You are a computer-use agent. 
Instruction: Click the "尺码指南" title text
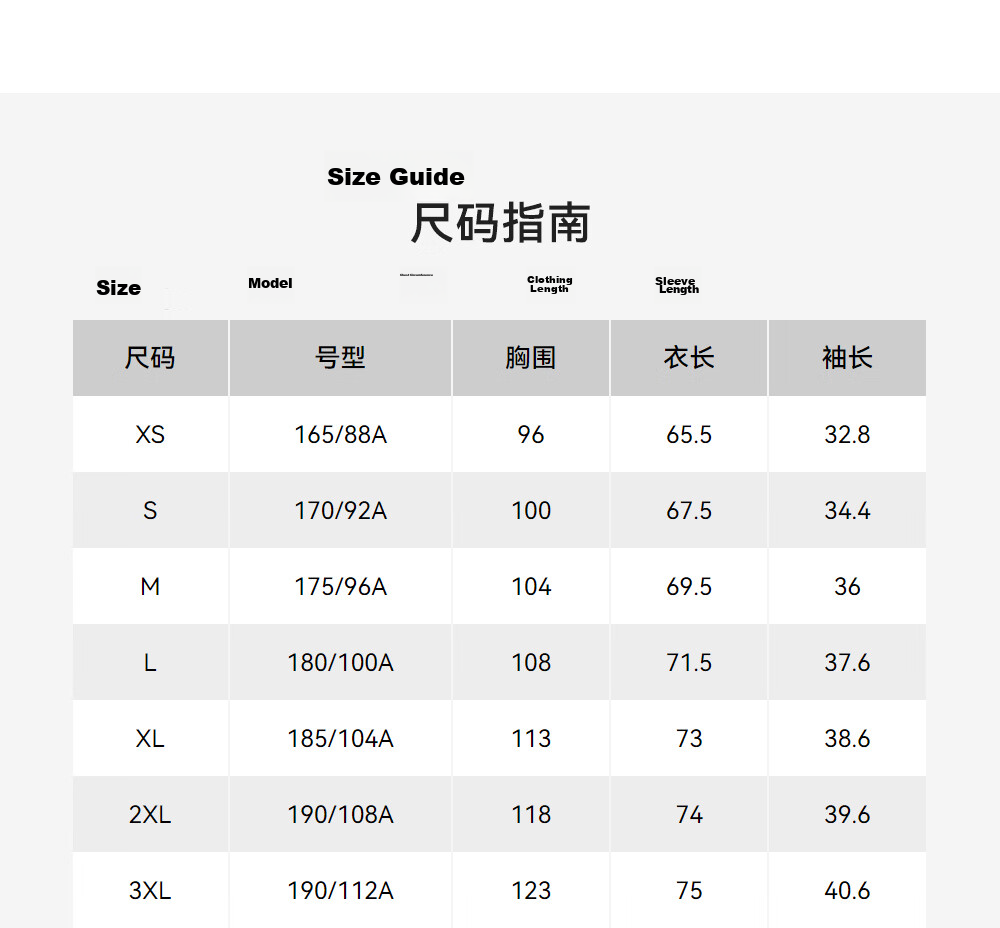pos(501,223)
